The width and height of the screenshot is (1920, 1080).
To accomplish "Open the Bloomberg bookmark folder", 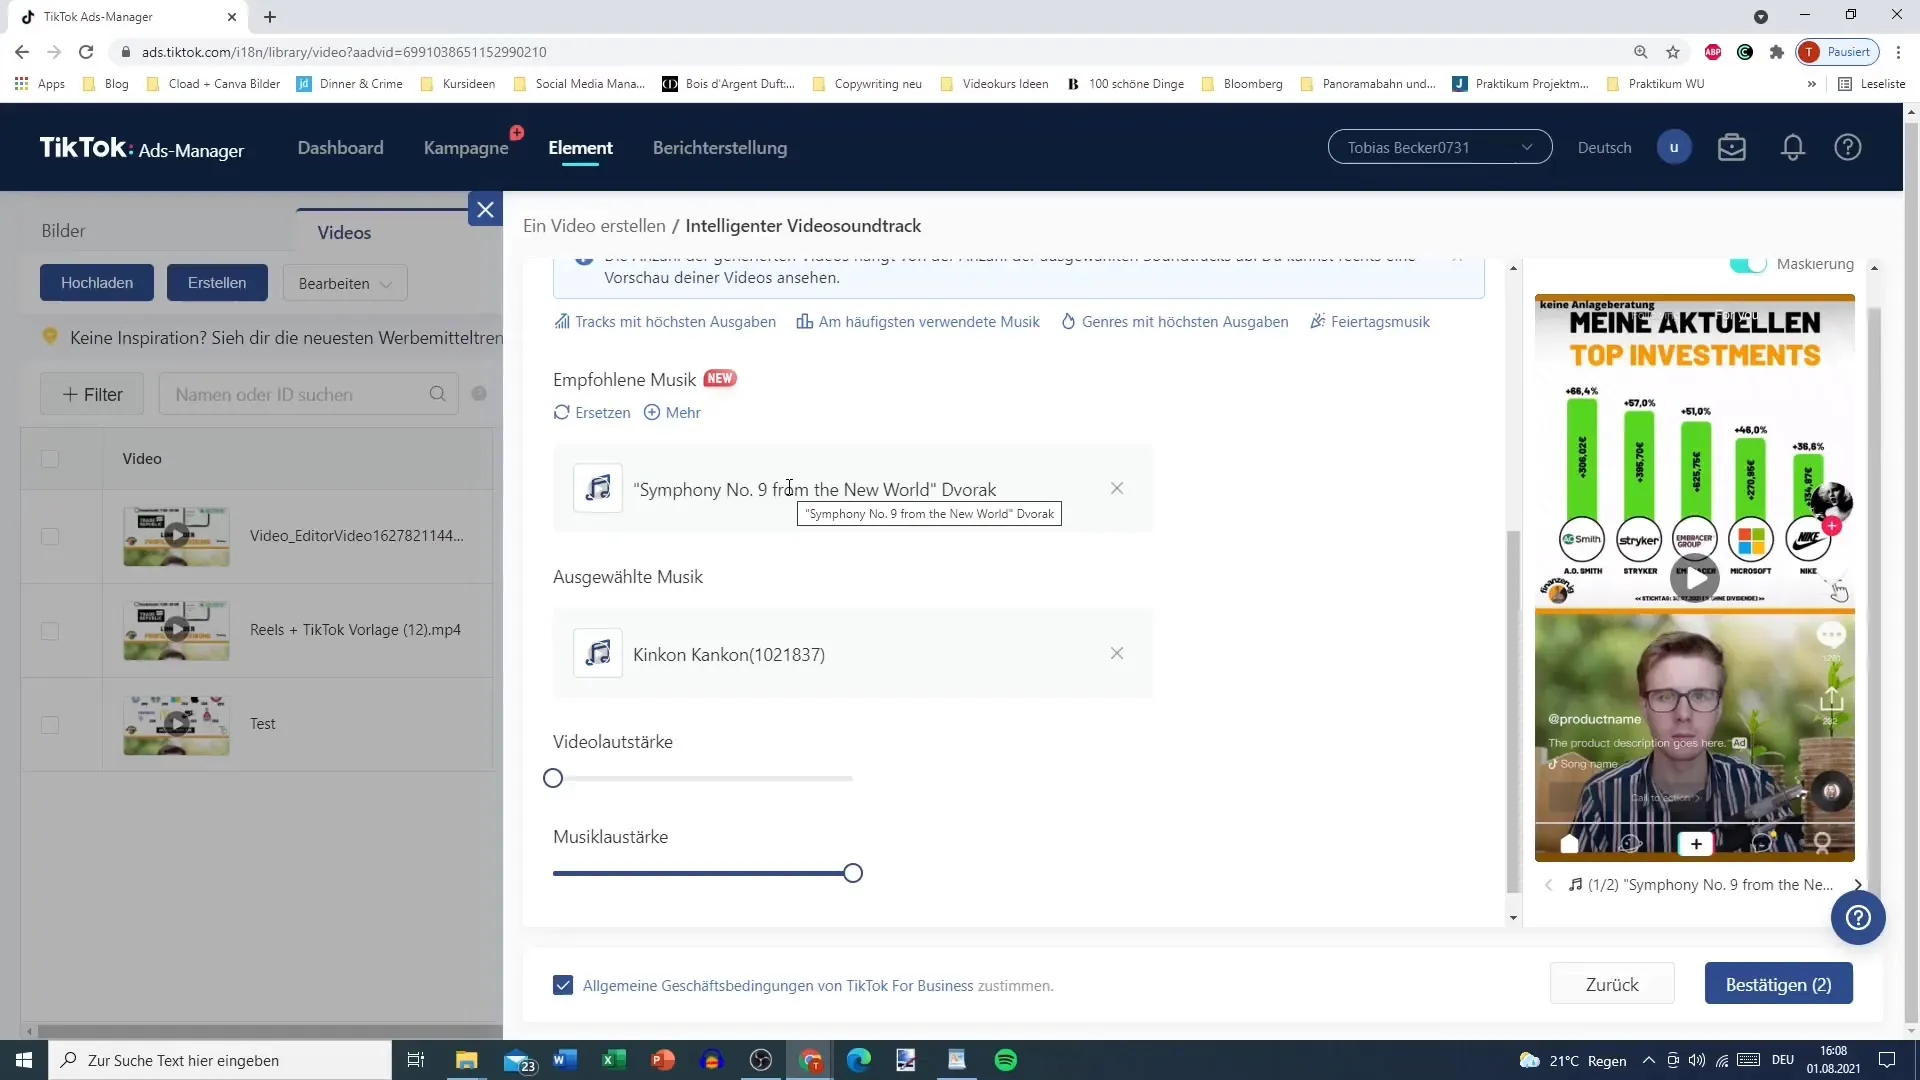I will coord(1242,84).
